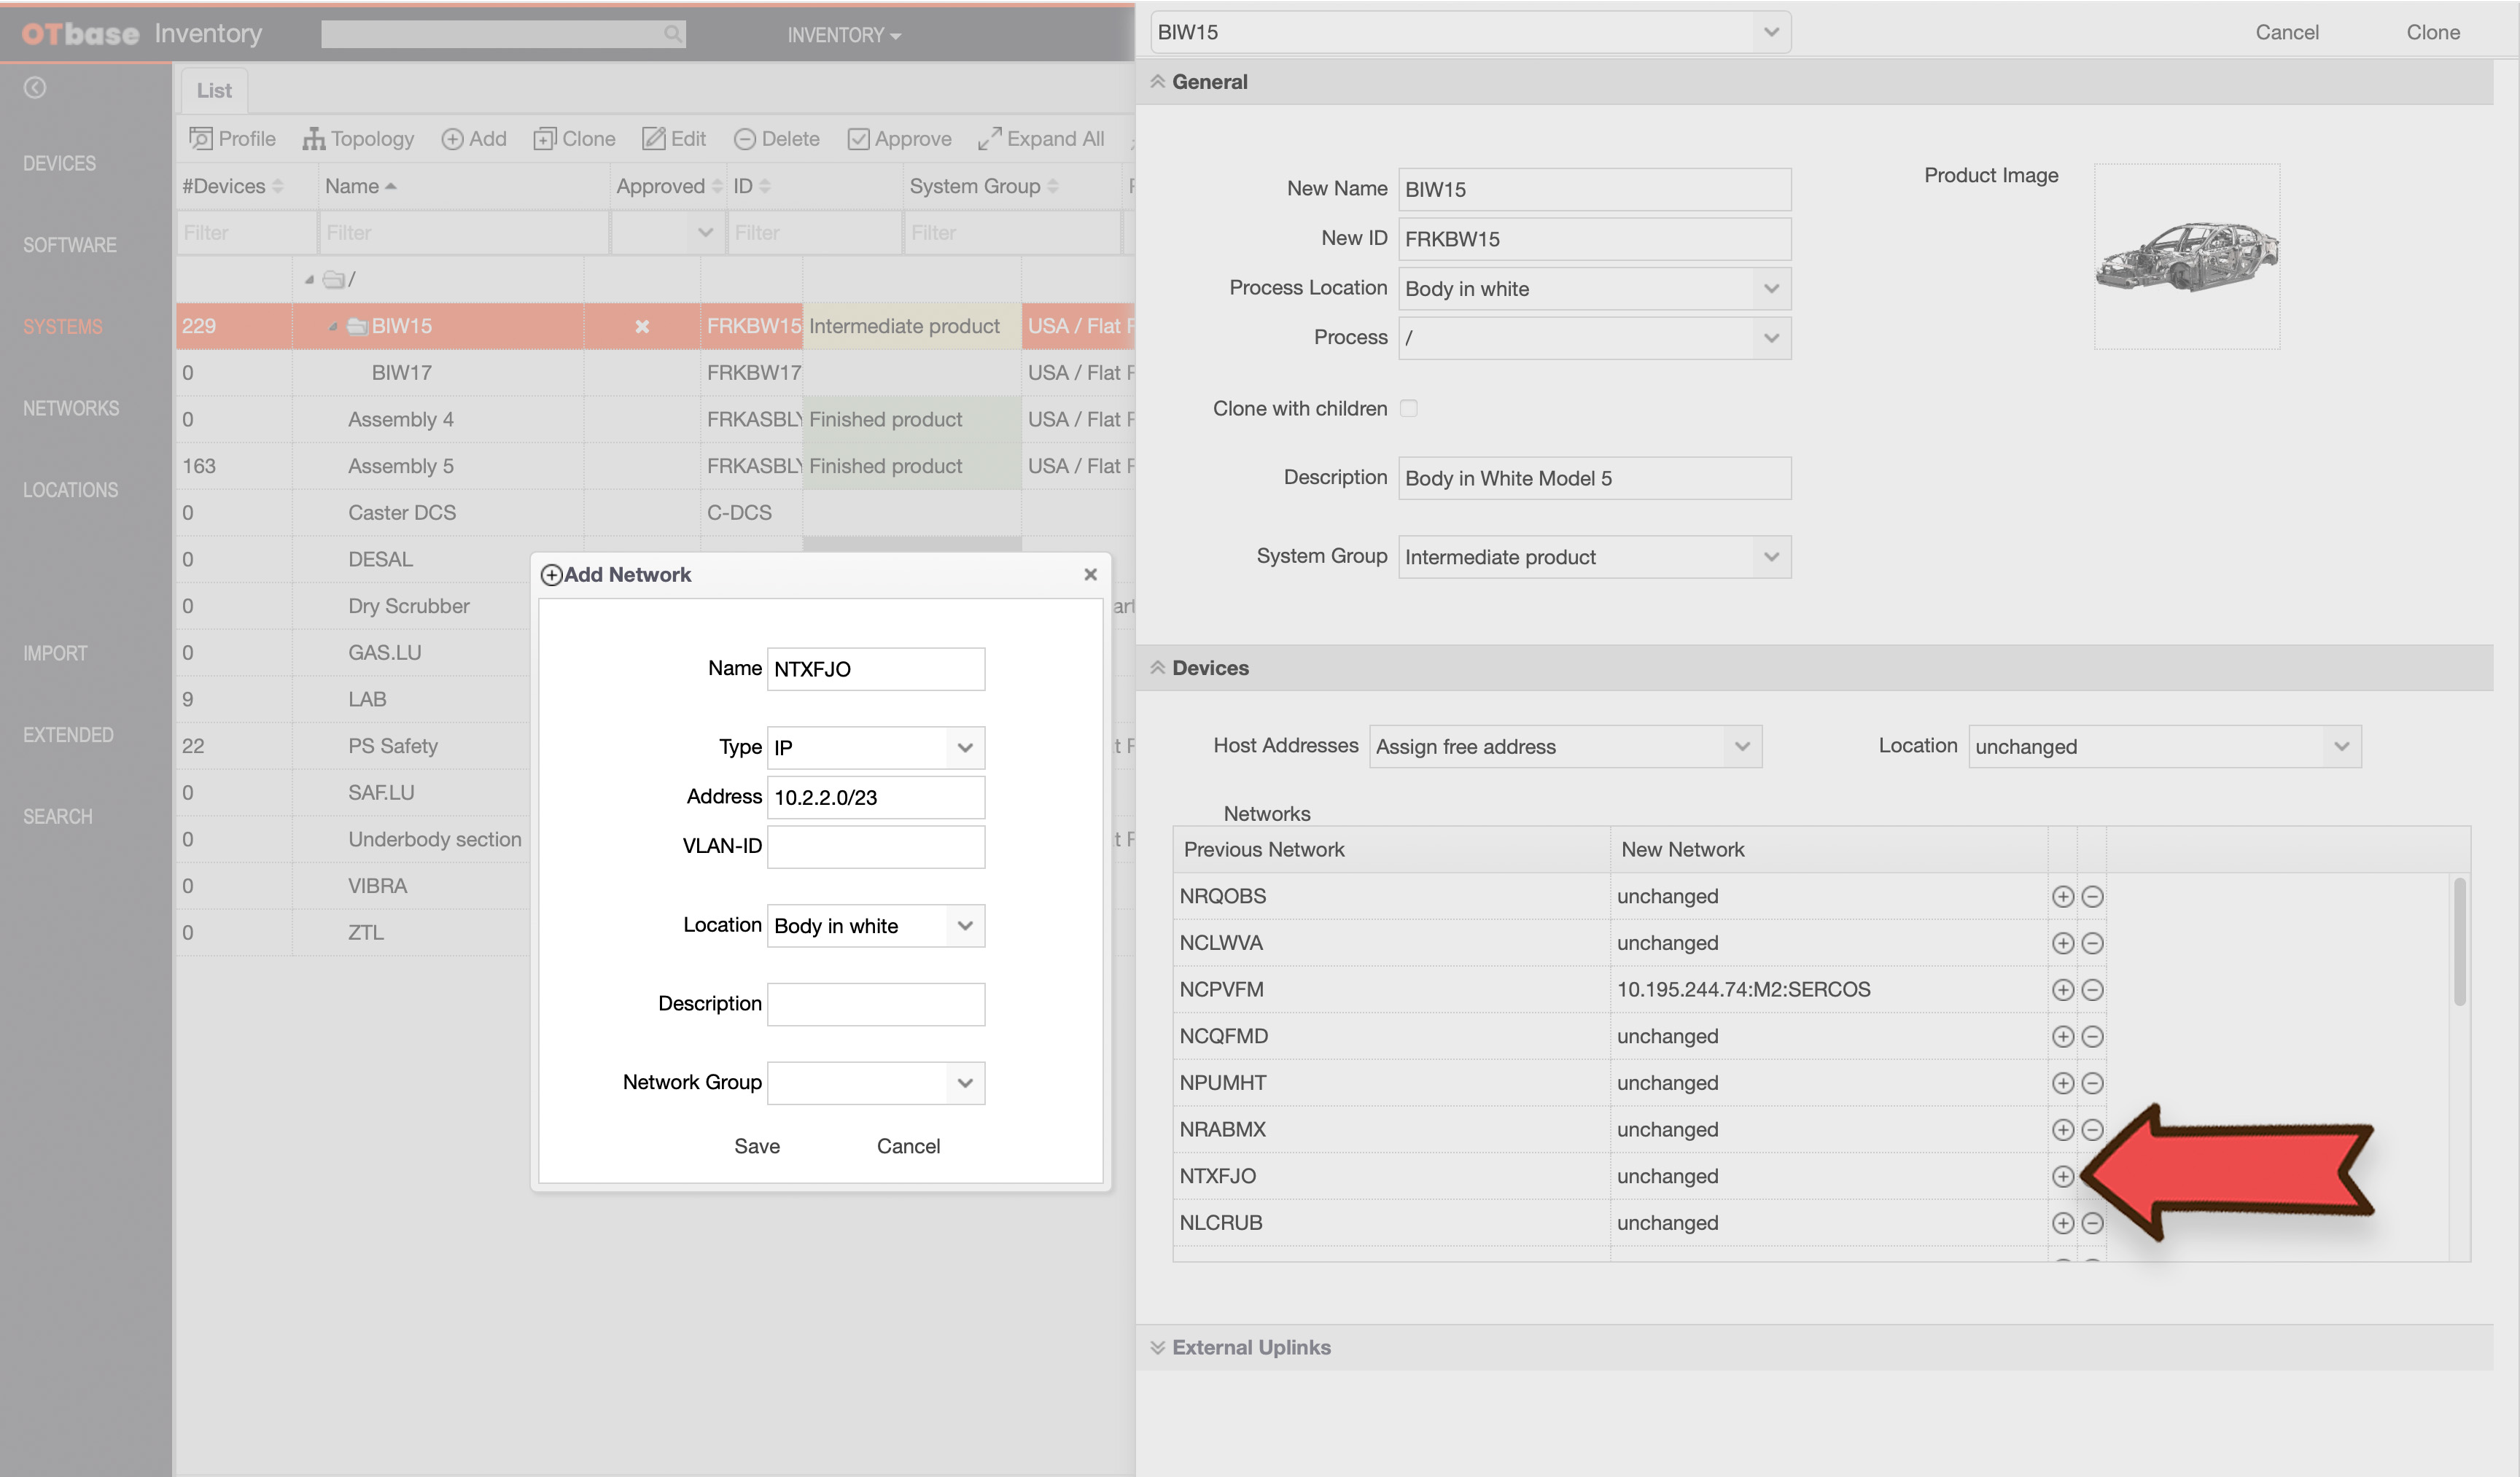This screenshot has width=2520, height=1477.
Task: Go to EXTENDED in the sidebar
Action: 68,735
